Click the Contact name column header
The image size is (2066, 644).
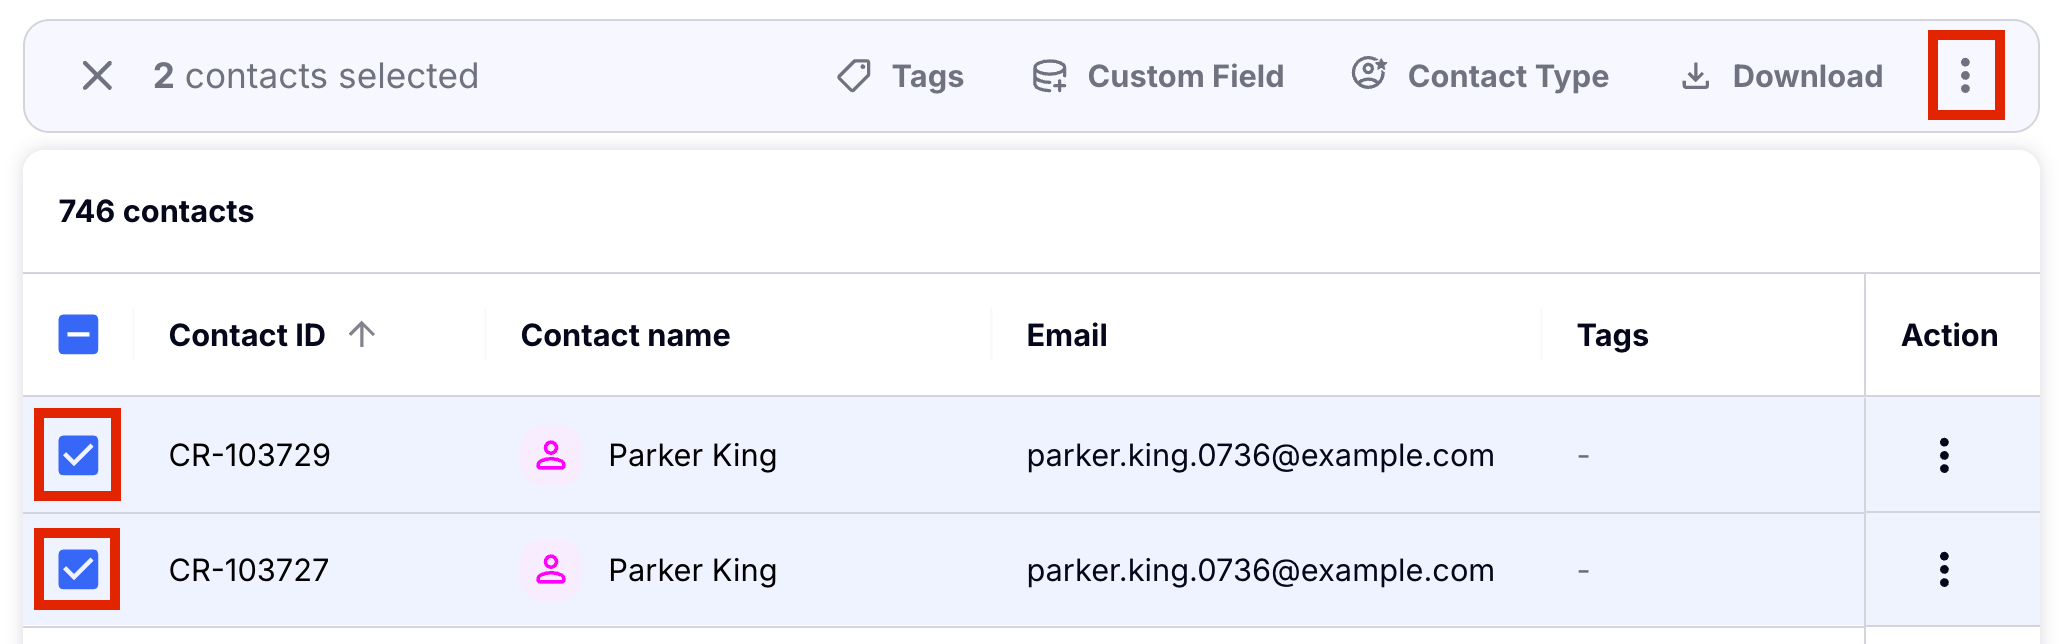pos(625,335)
